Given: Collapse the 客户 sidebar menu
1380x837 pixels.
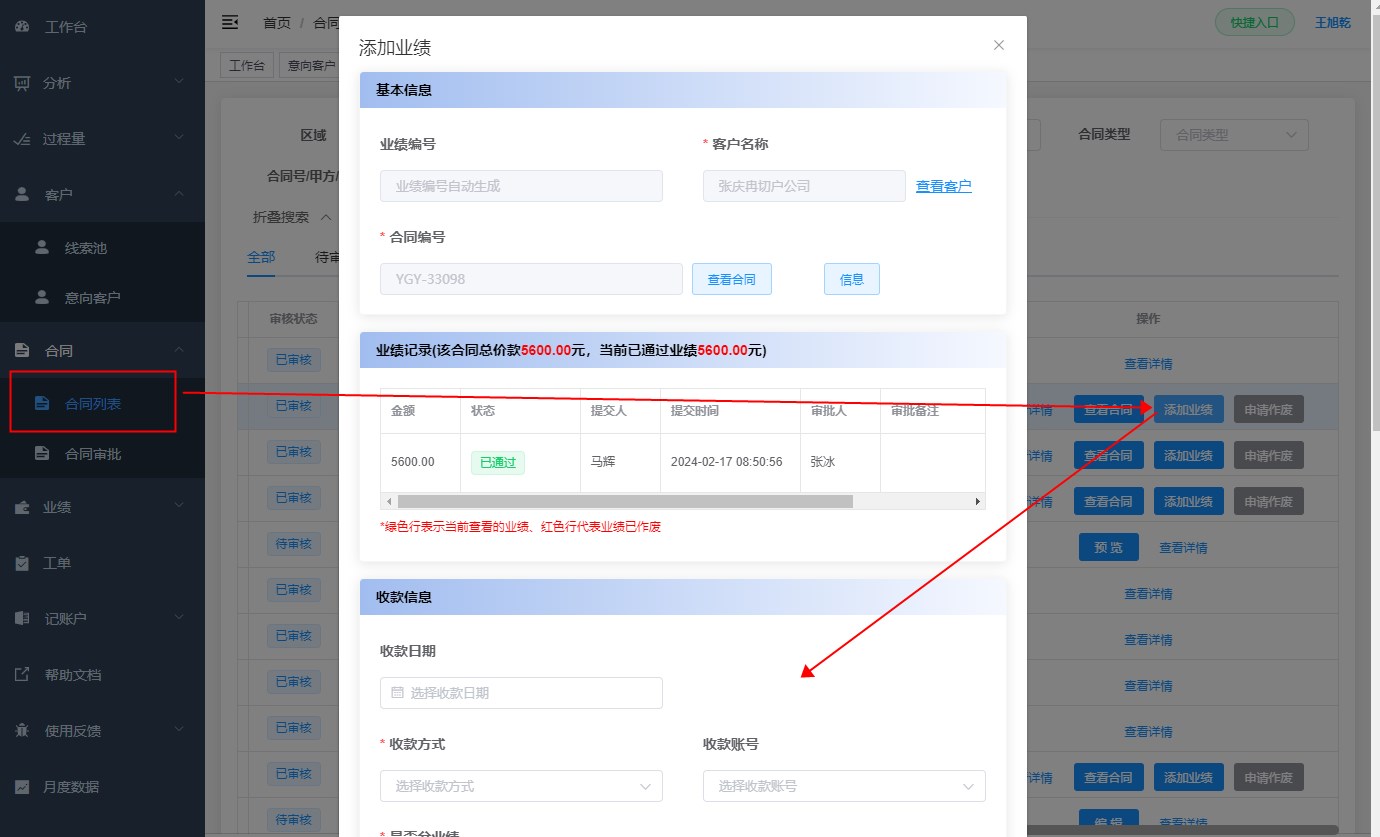Looking at the screenshot, I should point(178,193).
